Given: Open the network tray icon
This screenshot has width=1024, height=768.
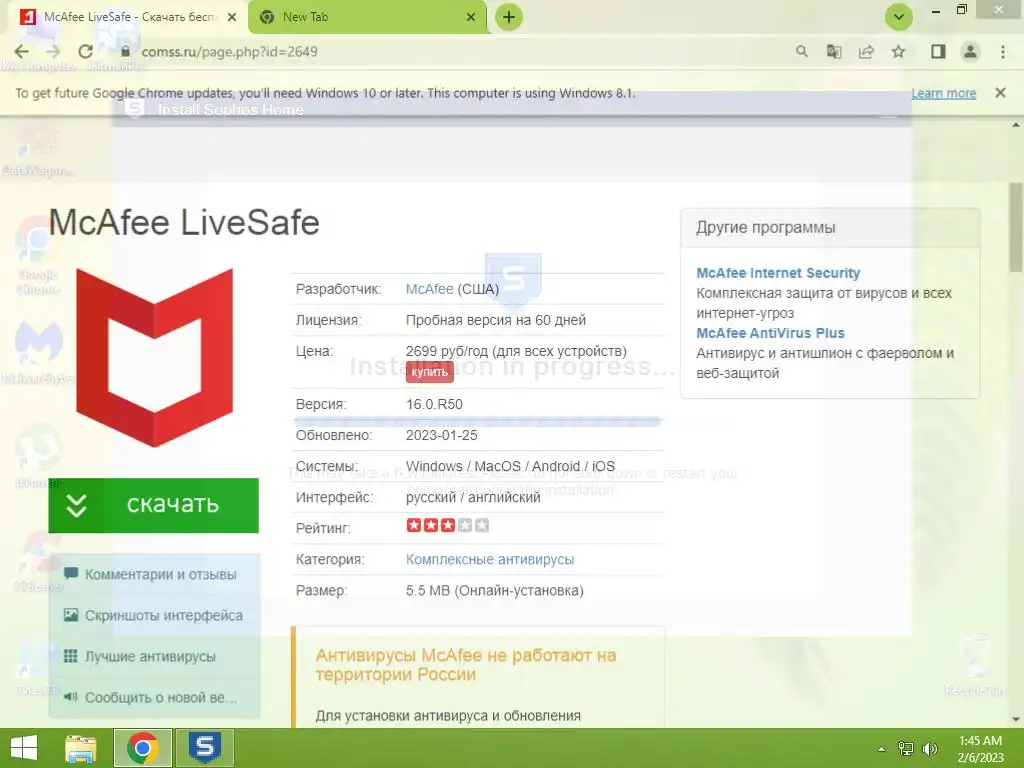Looking at the screenshot, I should [x=906, y=748].
